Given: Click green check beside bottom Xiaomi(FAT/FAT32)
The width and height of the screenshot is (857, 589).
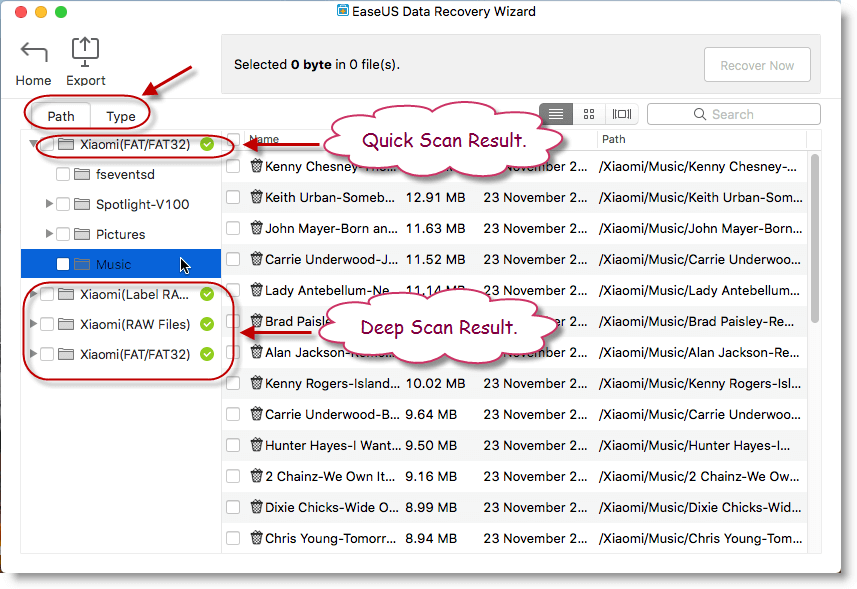Looking at the screenshot, I should (207, 354).
